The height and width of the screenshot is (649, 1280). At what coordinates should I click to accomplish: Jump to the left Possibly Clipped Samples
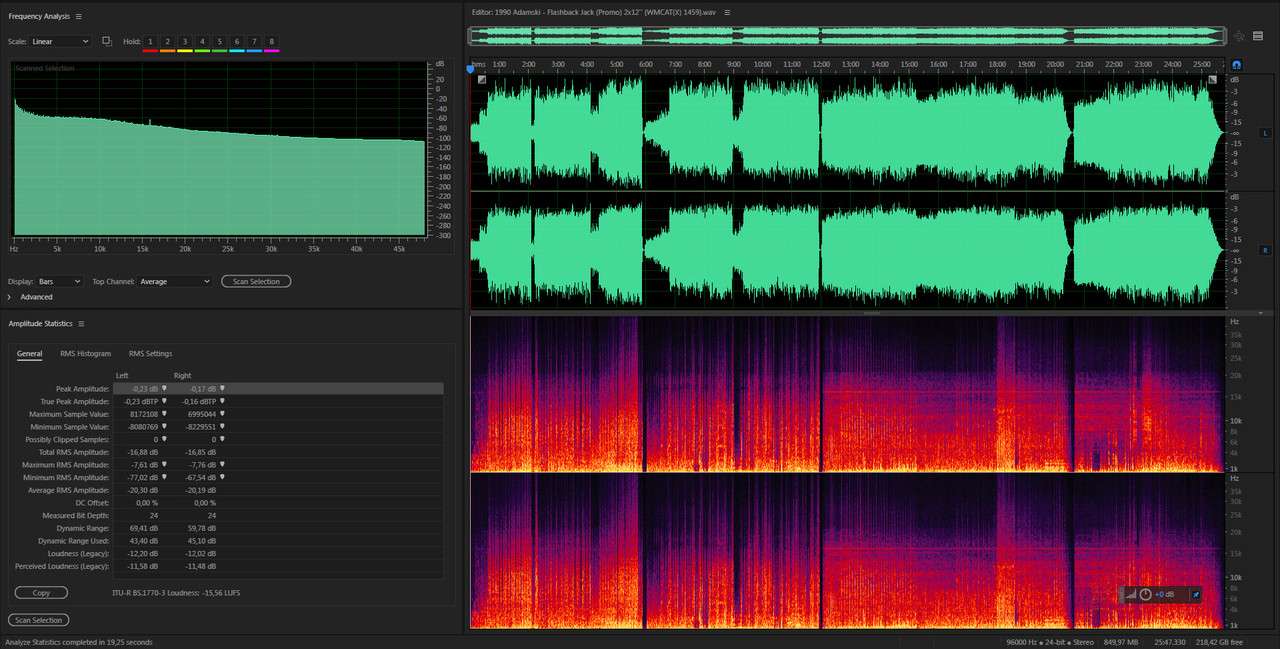[164, 439]
